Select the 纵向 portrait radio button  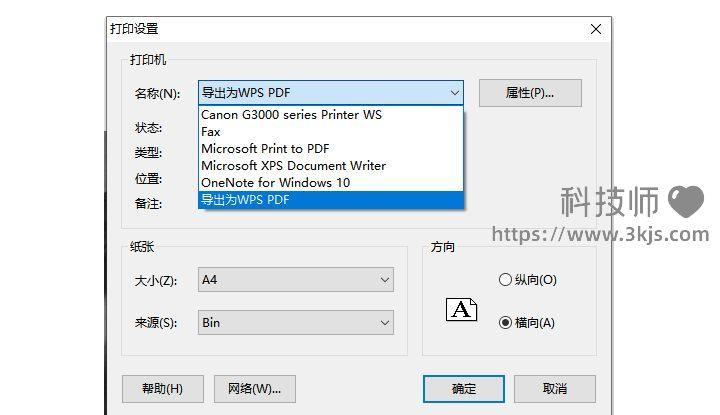pos(505,280)
